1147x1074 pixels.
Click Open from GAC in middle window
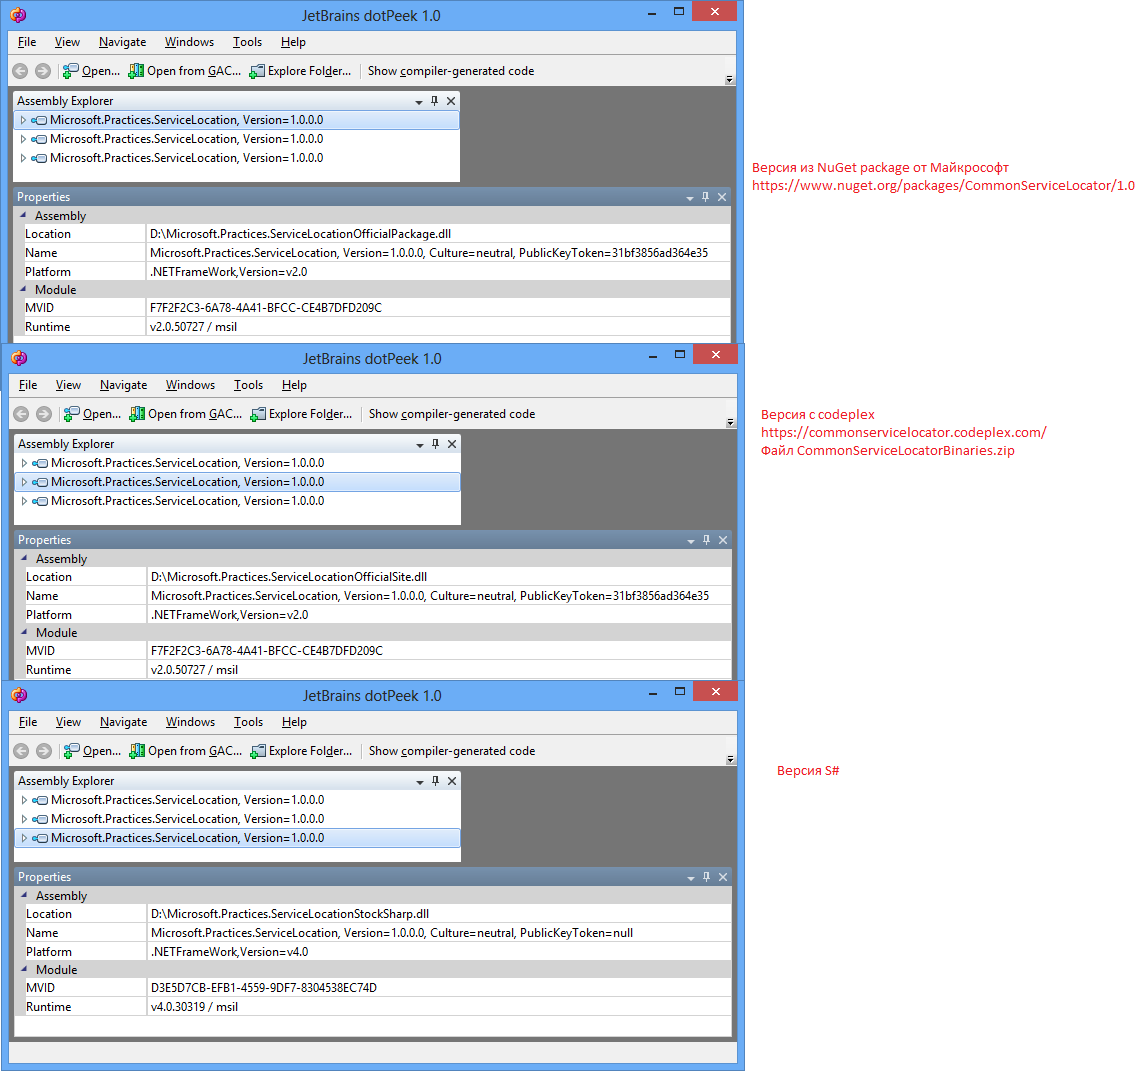tap(186, 414)
